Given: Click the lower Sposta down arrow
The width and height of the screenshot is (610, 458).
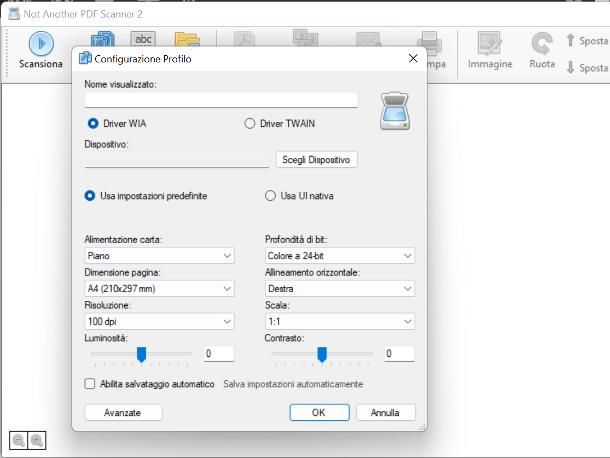Looking at the screenshot, I should pyautogui.click(x=570, y=67).
